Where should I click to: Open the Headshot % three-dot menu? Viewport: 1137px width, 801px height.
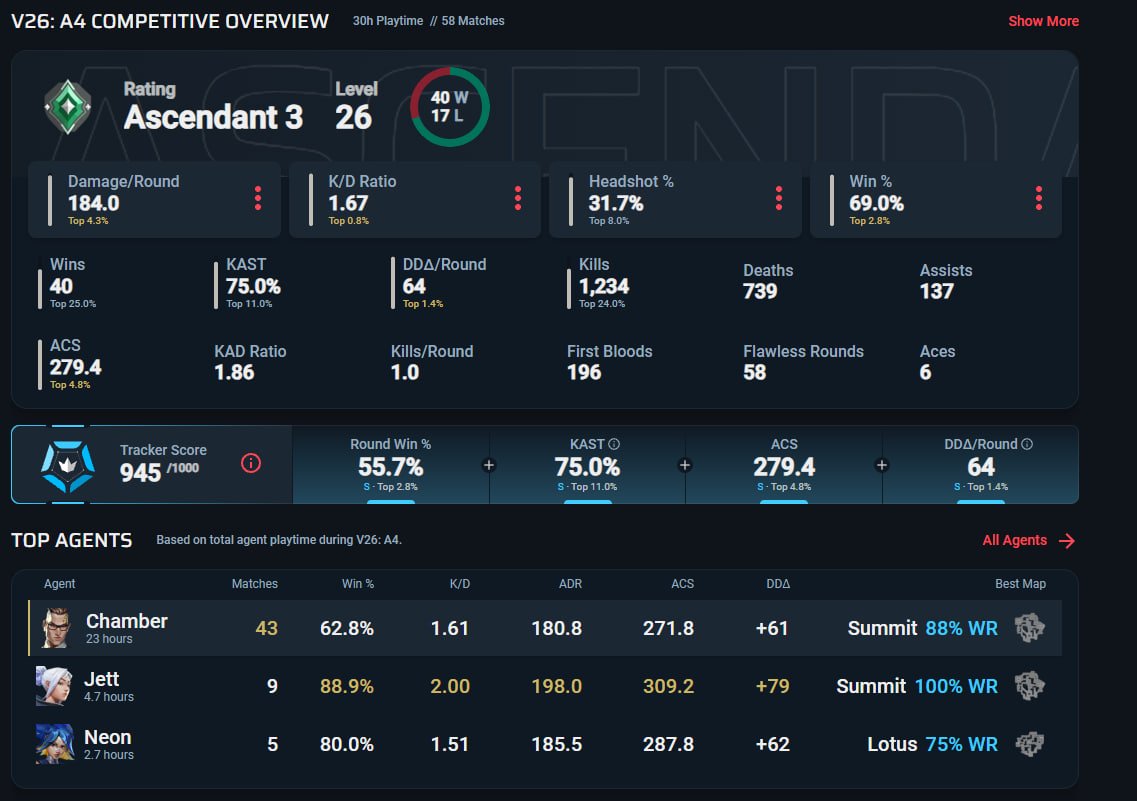click(779, 199)
